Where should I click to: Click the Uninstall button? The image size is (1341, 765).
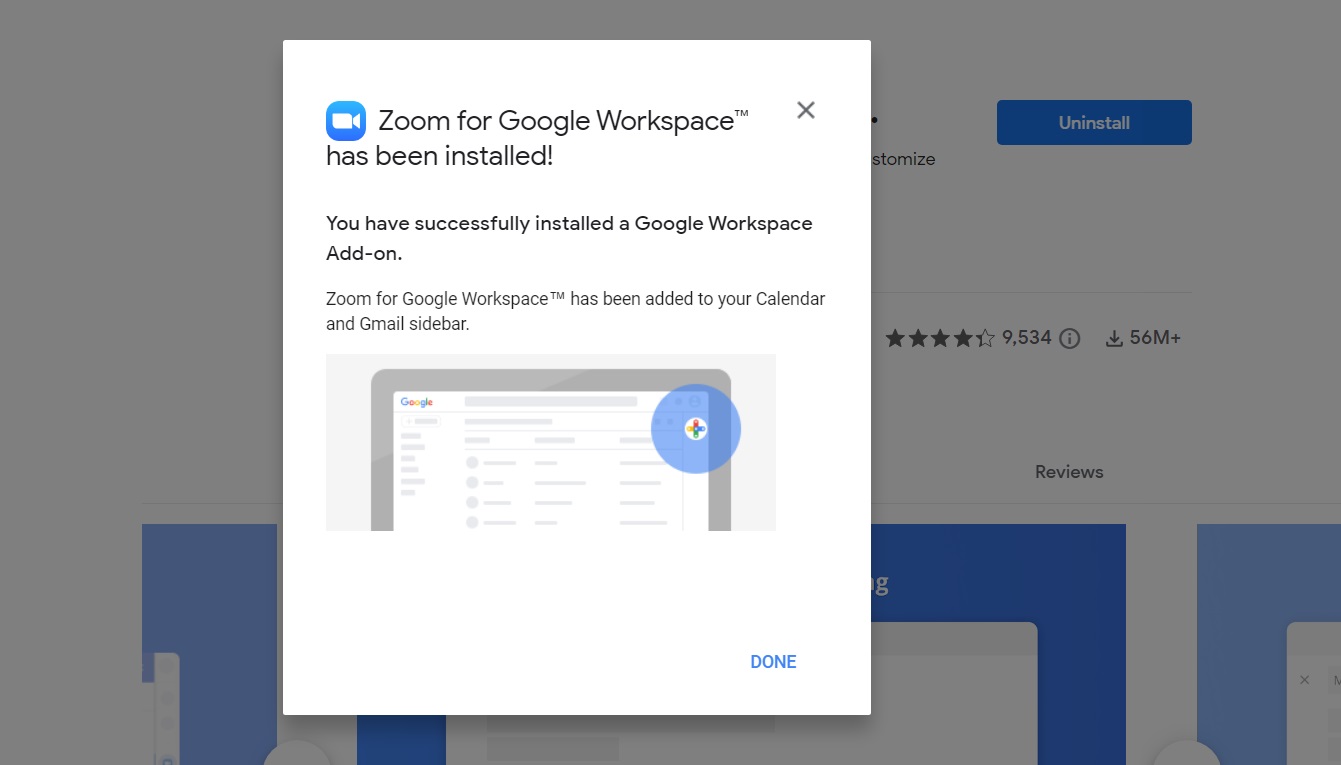(x=1094, y=123)
